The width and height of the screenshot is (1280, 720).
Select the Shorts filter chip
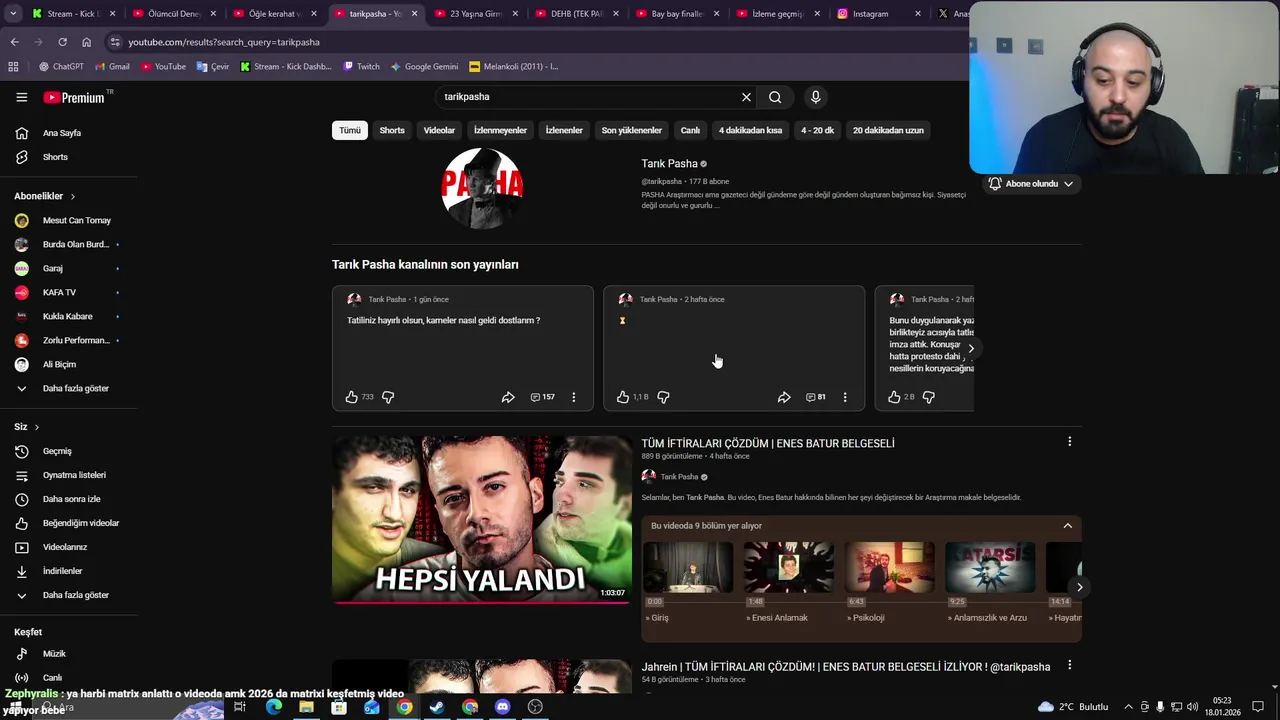point(392,130)
